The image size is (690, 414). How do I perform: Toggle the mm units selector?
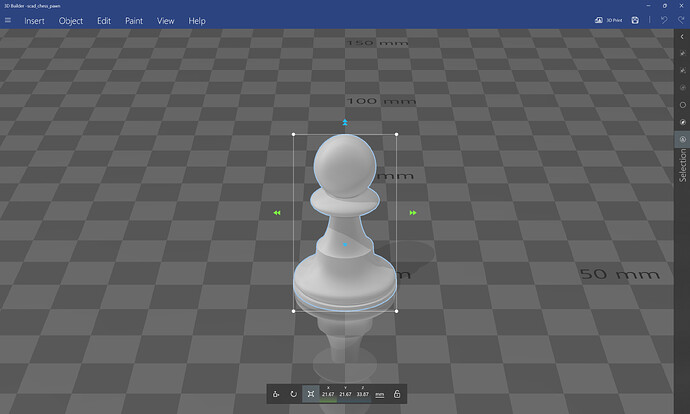[x=380, y=394]
